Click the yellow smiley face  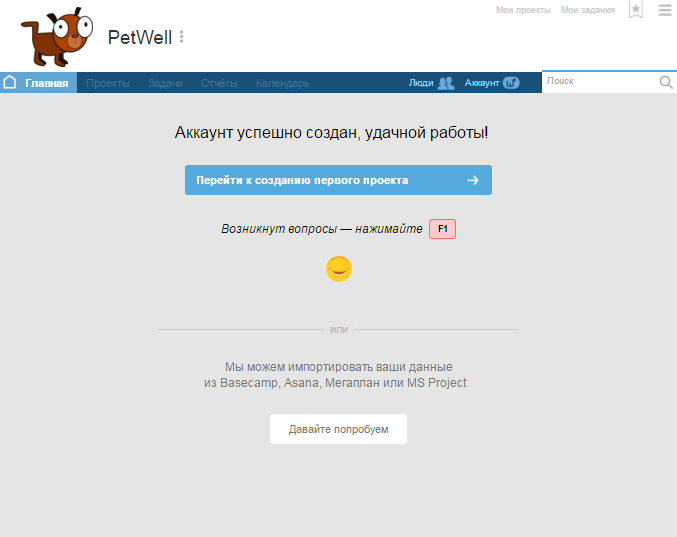pyautogui.click(x=339, y=269)
